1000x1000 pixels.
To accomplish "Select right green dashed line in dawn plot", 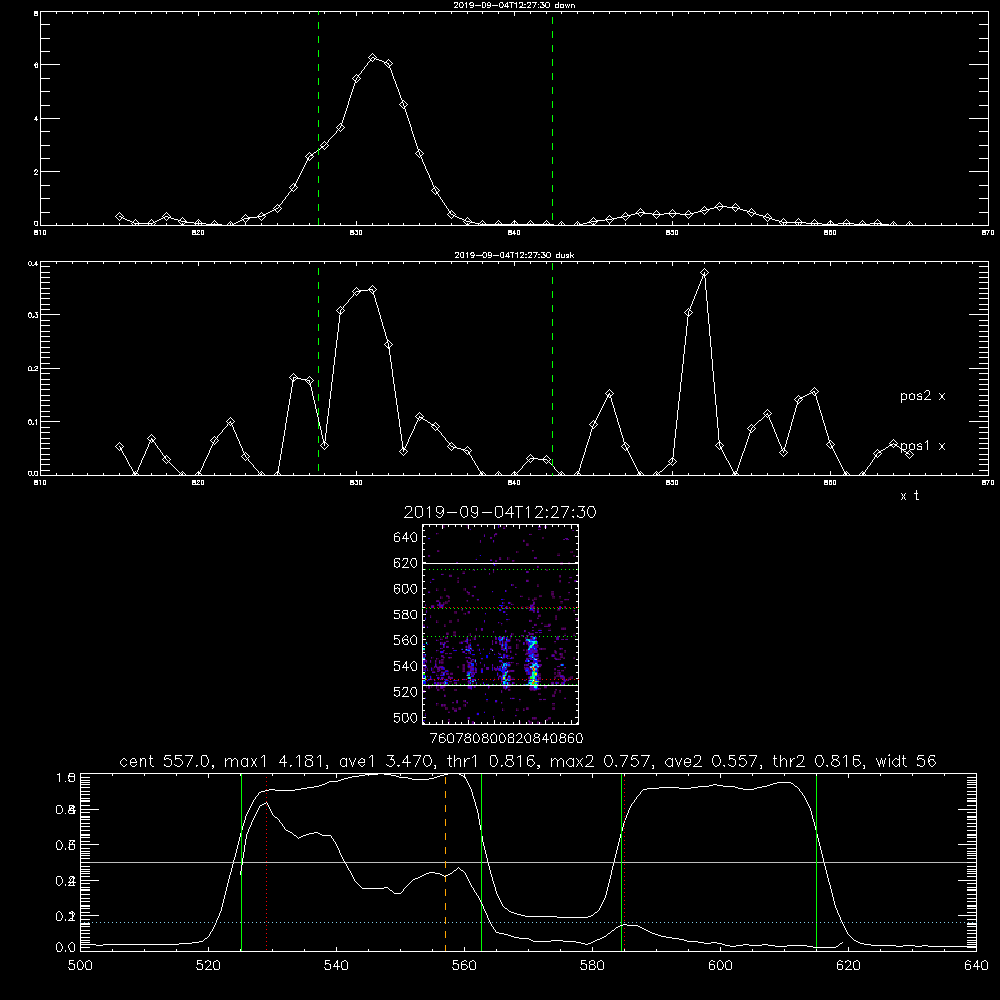I will pos(552,119).
